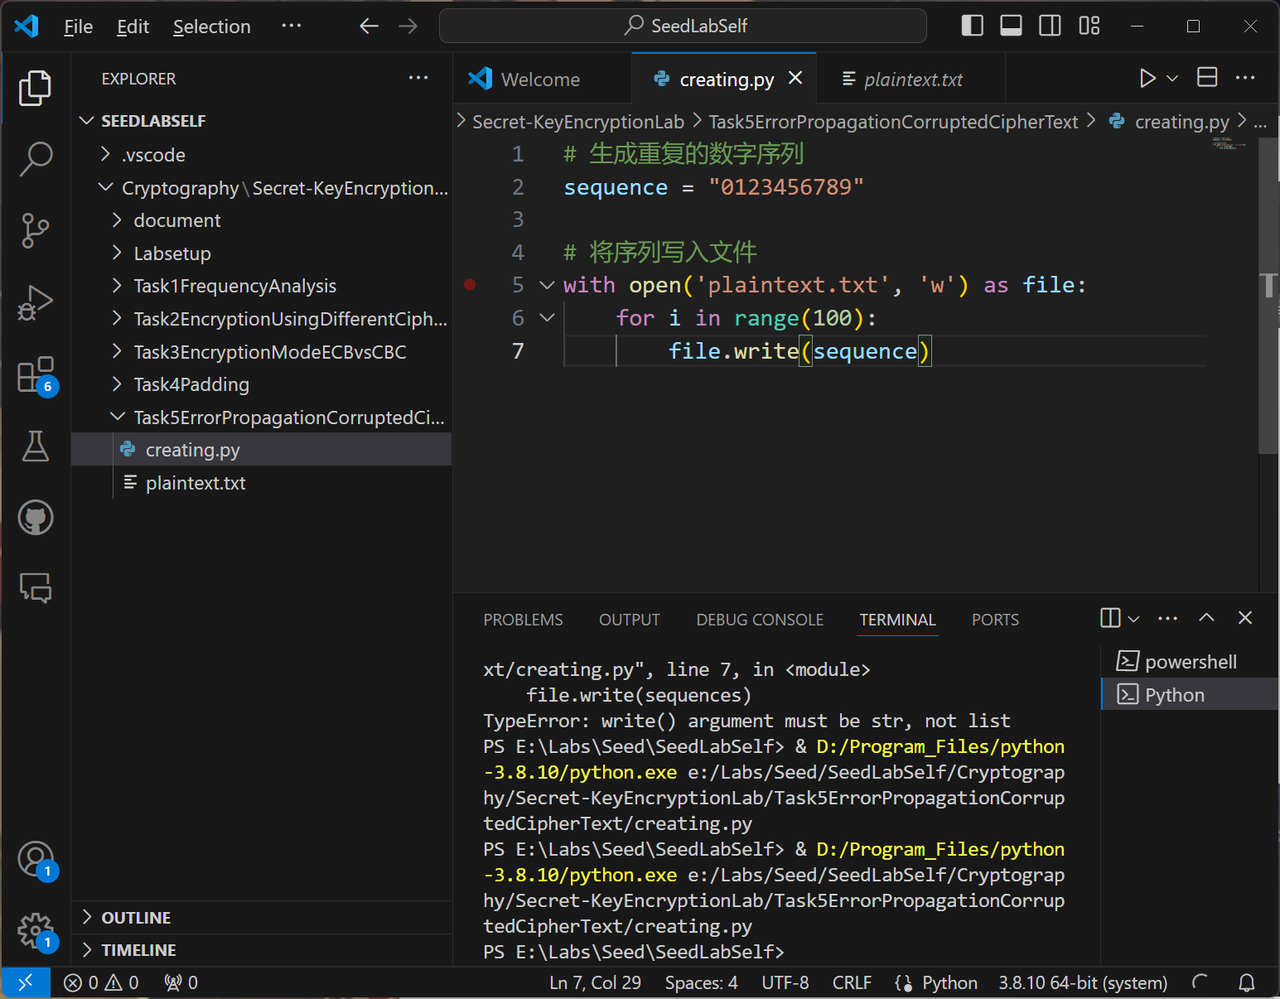1280x999 pixels.
Task: Open the OUTPUT panel tab
Action: [x=629, y=620]
